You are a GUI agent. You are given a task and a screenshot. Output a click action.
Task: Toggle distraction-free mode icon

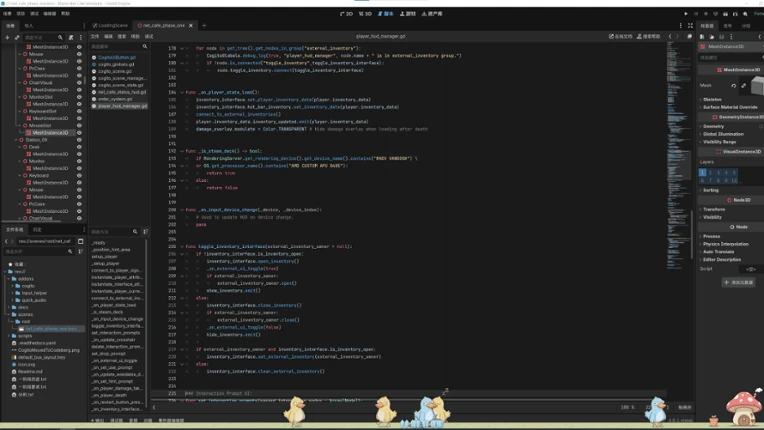pos(690,25)
